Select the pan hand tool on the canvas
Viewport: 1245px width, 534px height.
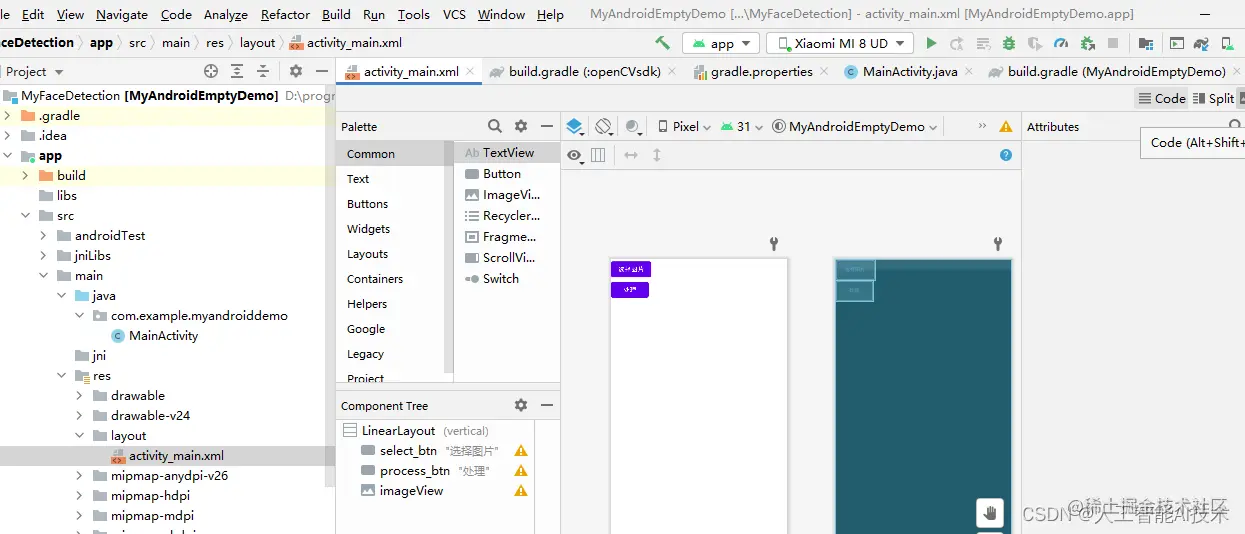990,513
